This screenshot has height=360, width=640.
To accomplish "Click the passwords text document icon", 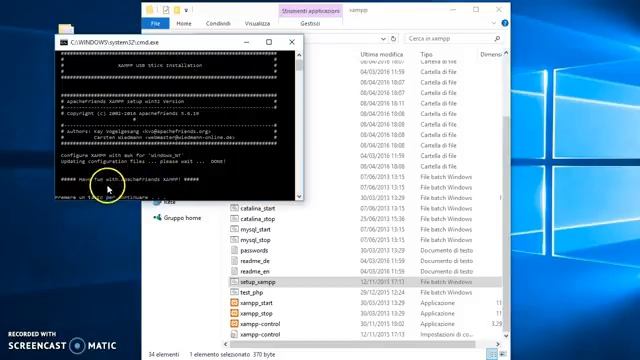I will click(234, 250).
